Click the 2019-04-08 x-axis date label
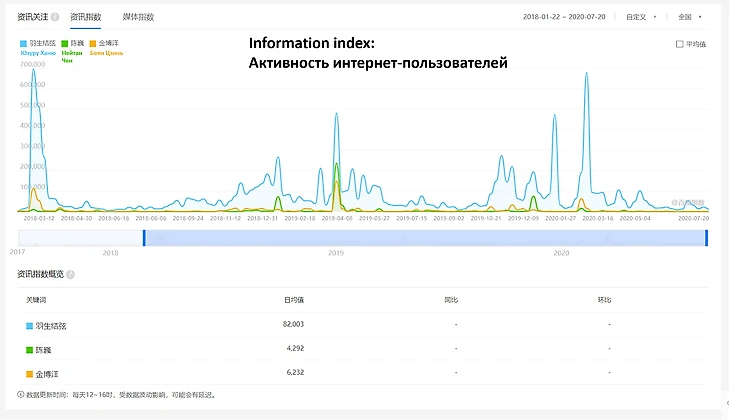This screenshot has width=730, height=420. point(337,218)
